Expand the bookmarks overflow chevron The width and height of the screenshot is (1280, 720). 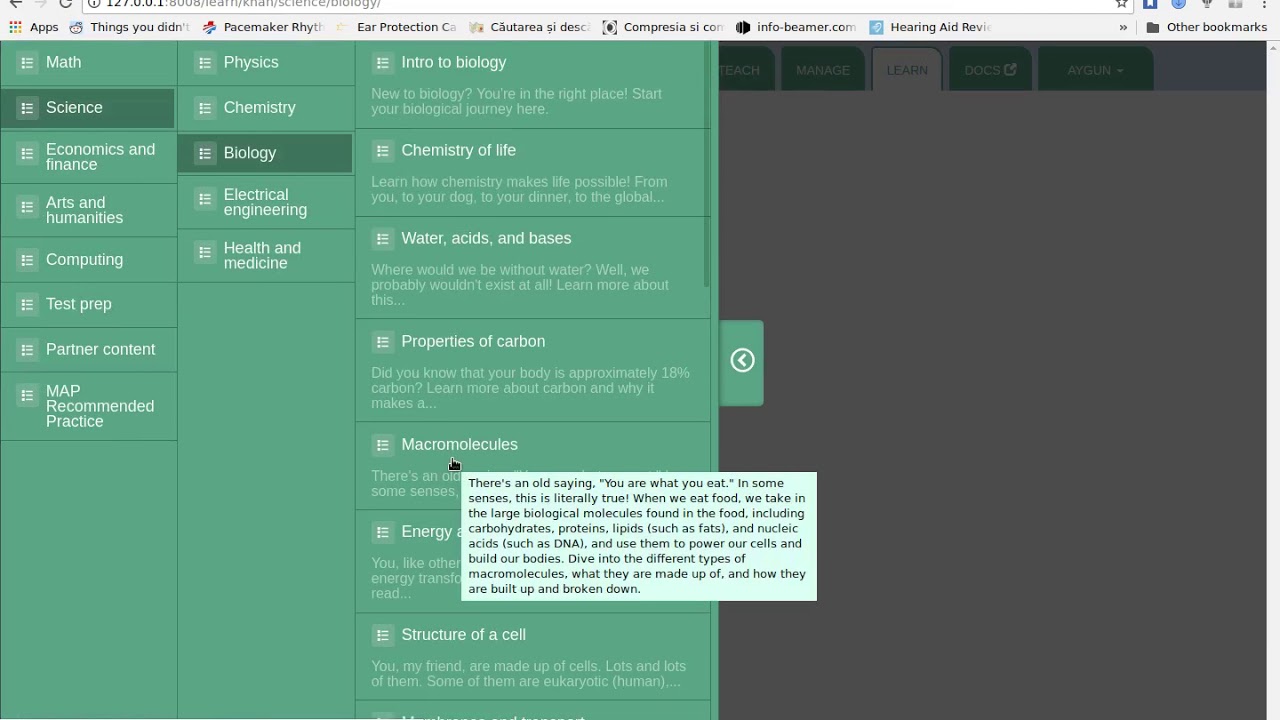1123,27
